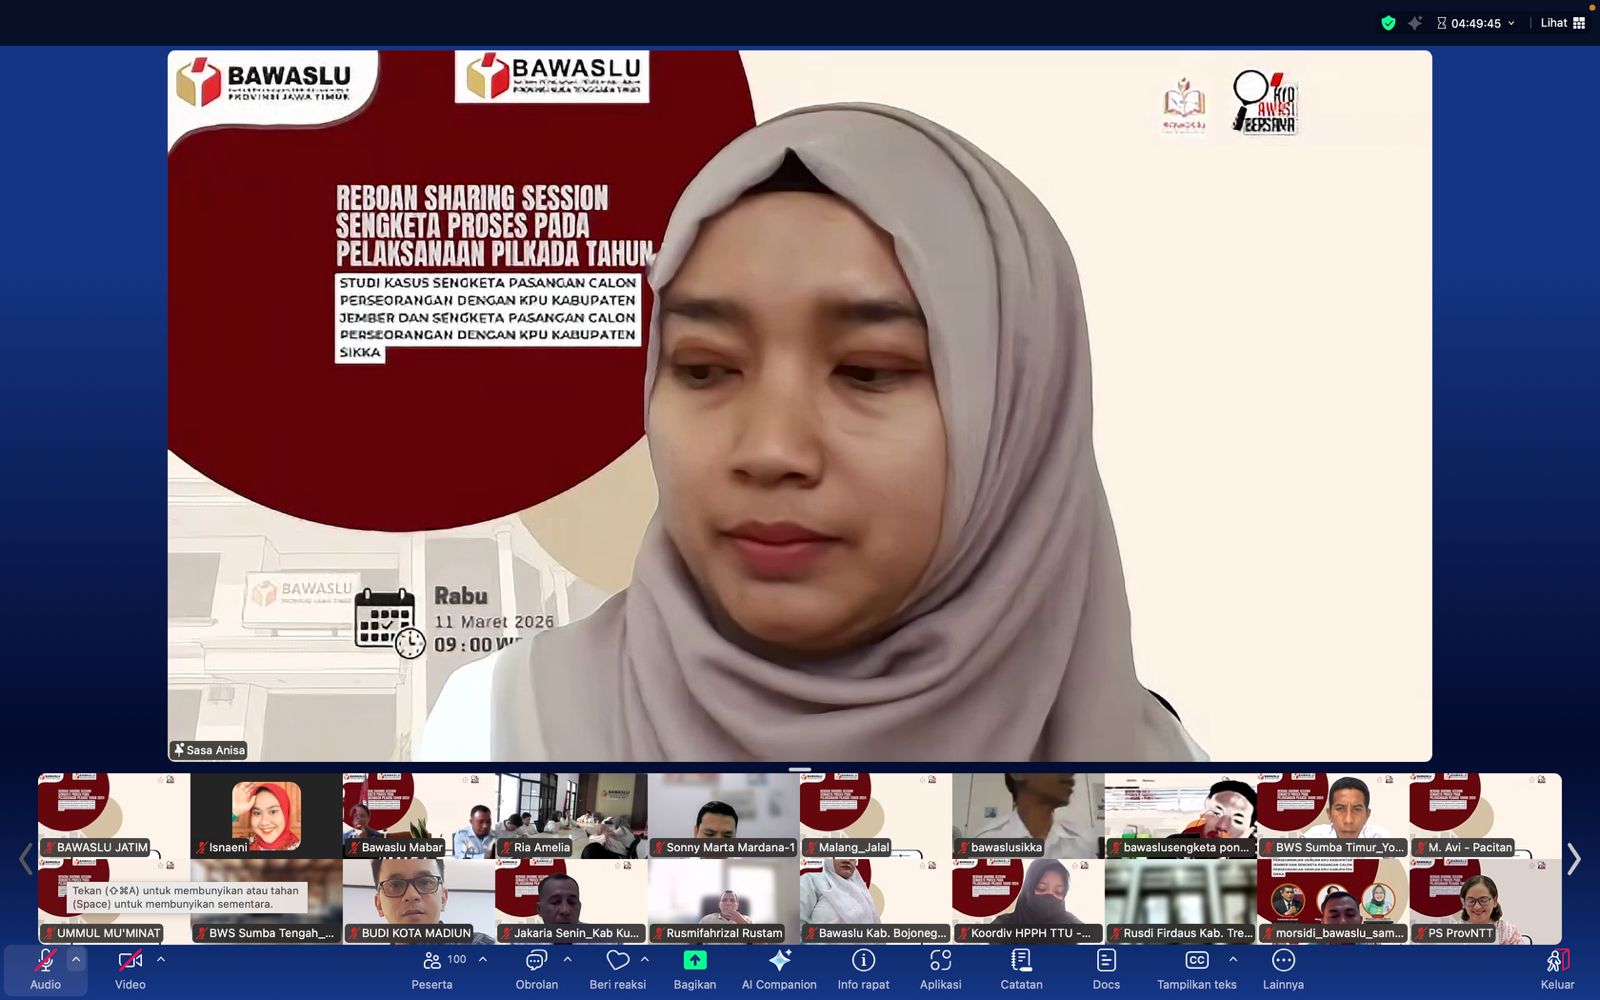The width and height of the screenshot is (1600, 1000).
Task: Unmute the microphone with the Audio button
Action: (x=45, y=970)
